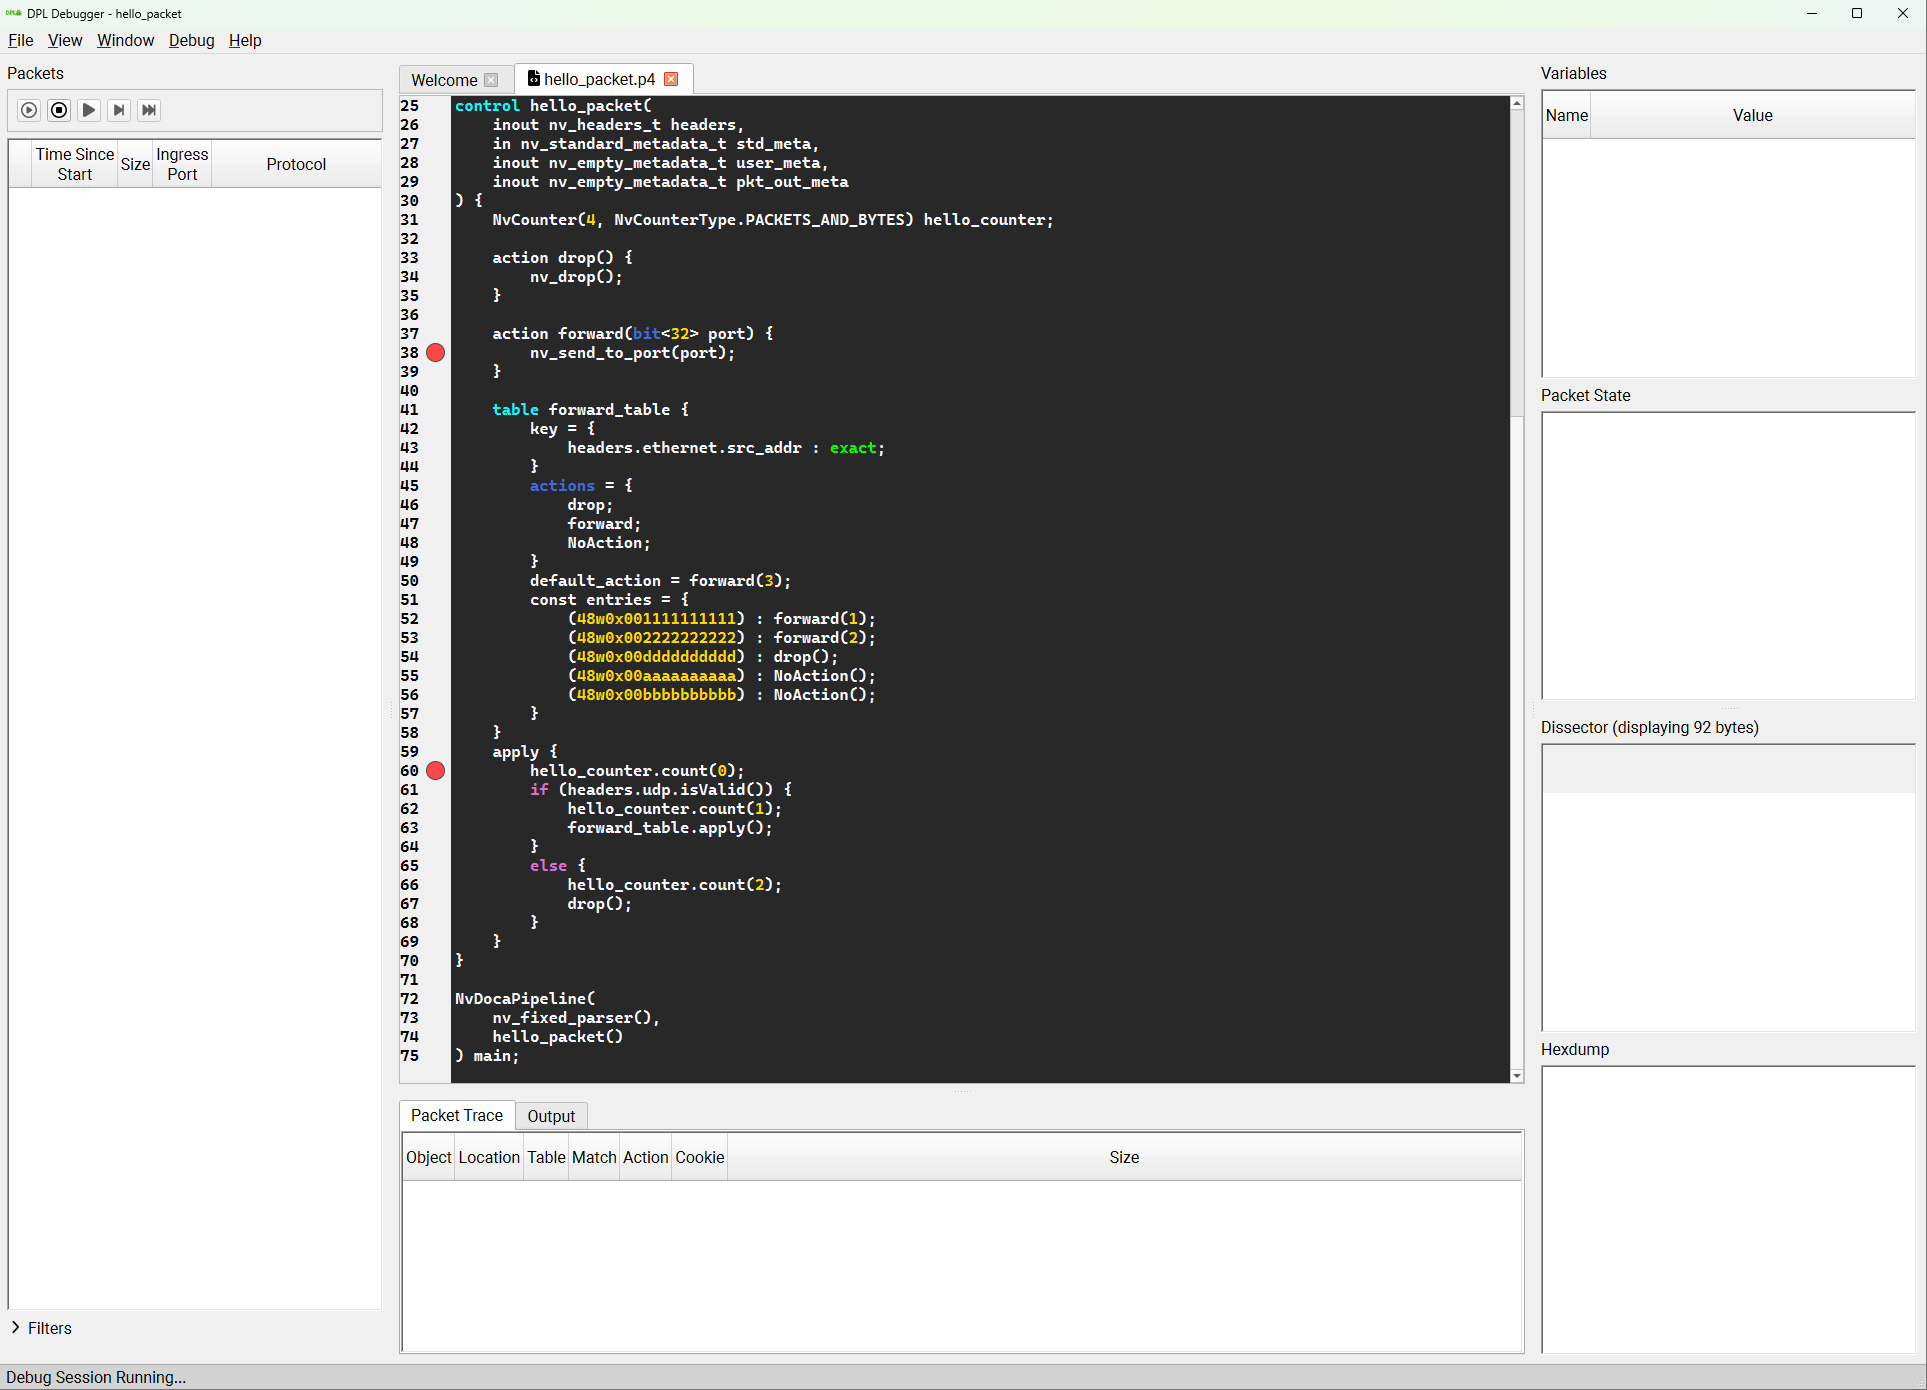Click the 'hello_counter.count(0);' code line
The width and height of the screenshot is (1927, 1390).
click(x=637, y=771)
